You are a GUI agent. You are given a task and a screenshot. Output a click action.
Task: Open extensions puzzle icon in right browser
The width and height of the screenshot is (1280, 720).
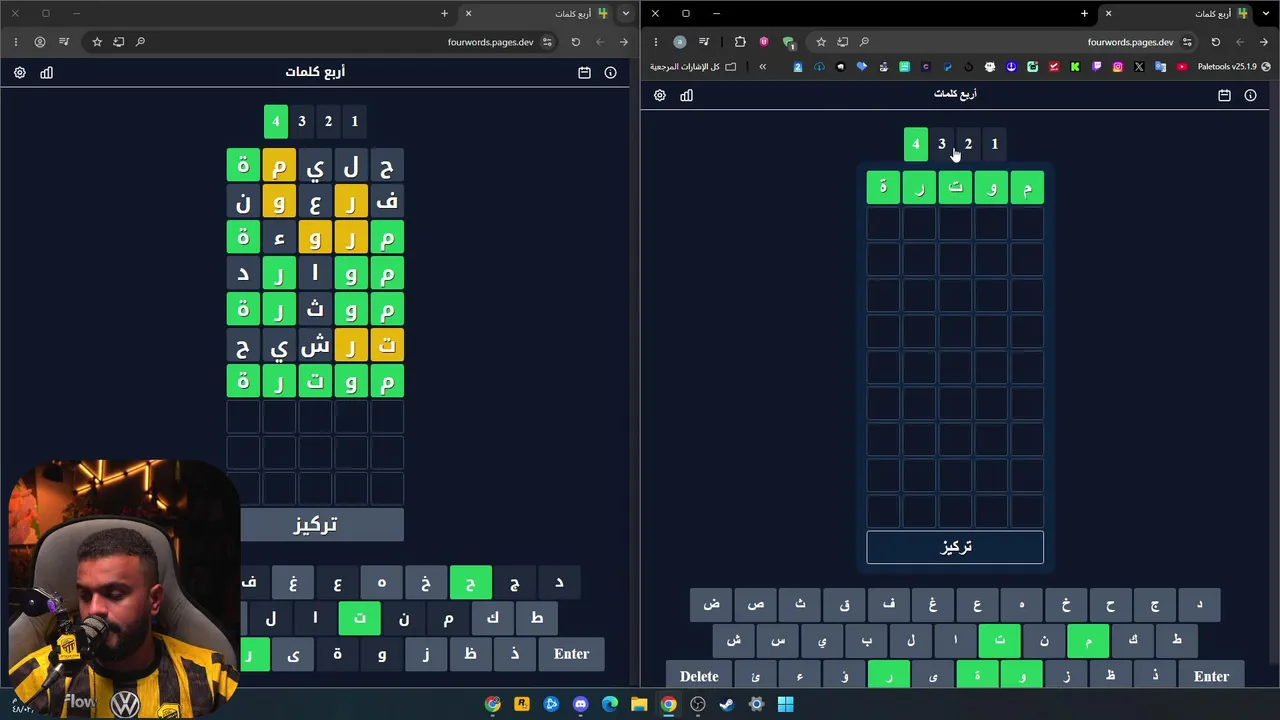[740, 42]
